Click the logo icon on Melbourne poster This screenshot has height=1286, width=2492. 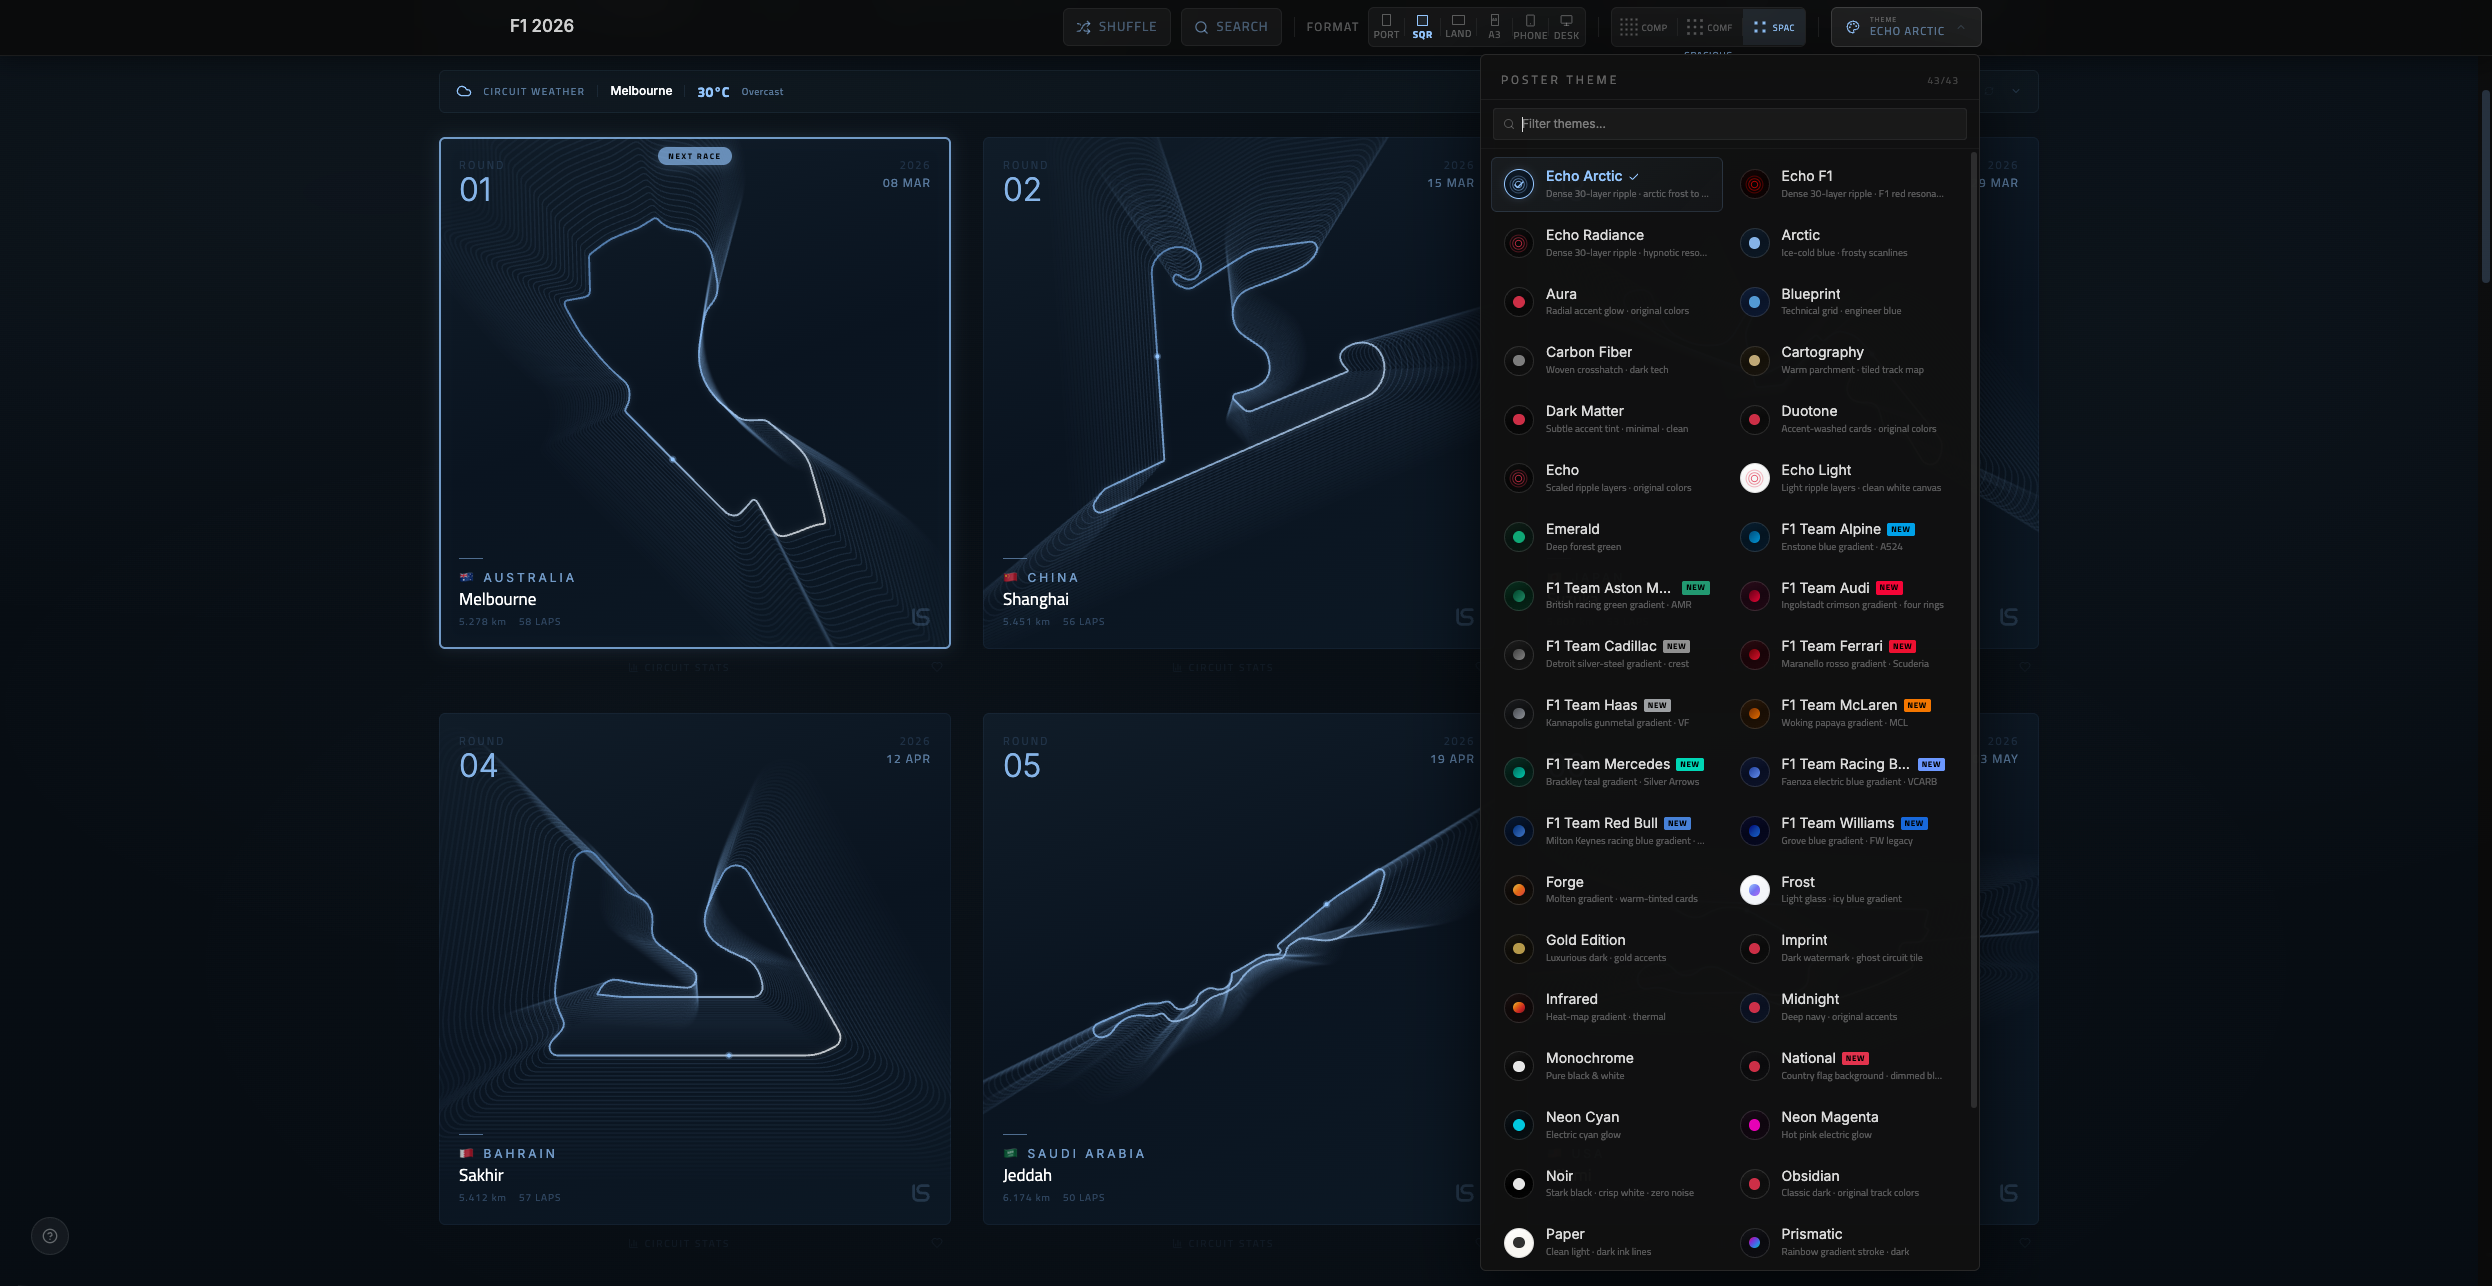(x=921, y=617)
